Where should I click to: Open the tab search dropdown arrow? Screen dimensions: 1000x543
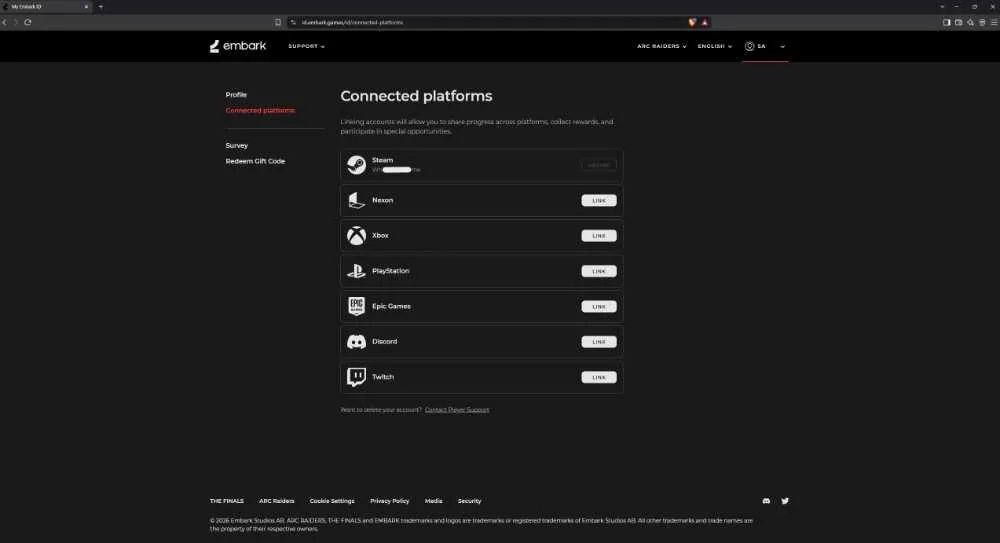942,6
